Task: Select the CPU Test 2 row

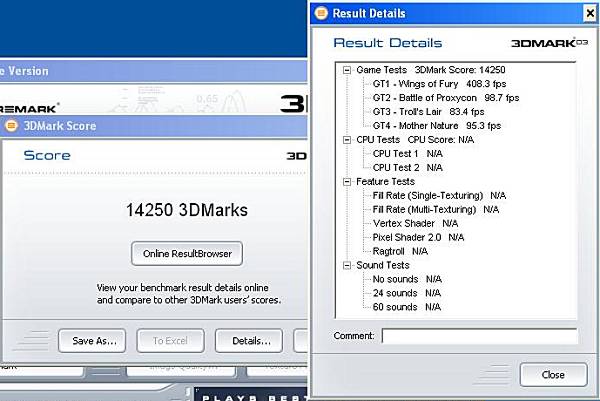Action: pos(408,168)
